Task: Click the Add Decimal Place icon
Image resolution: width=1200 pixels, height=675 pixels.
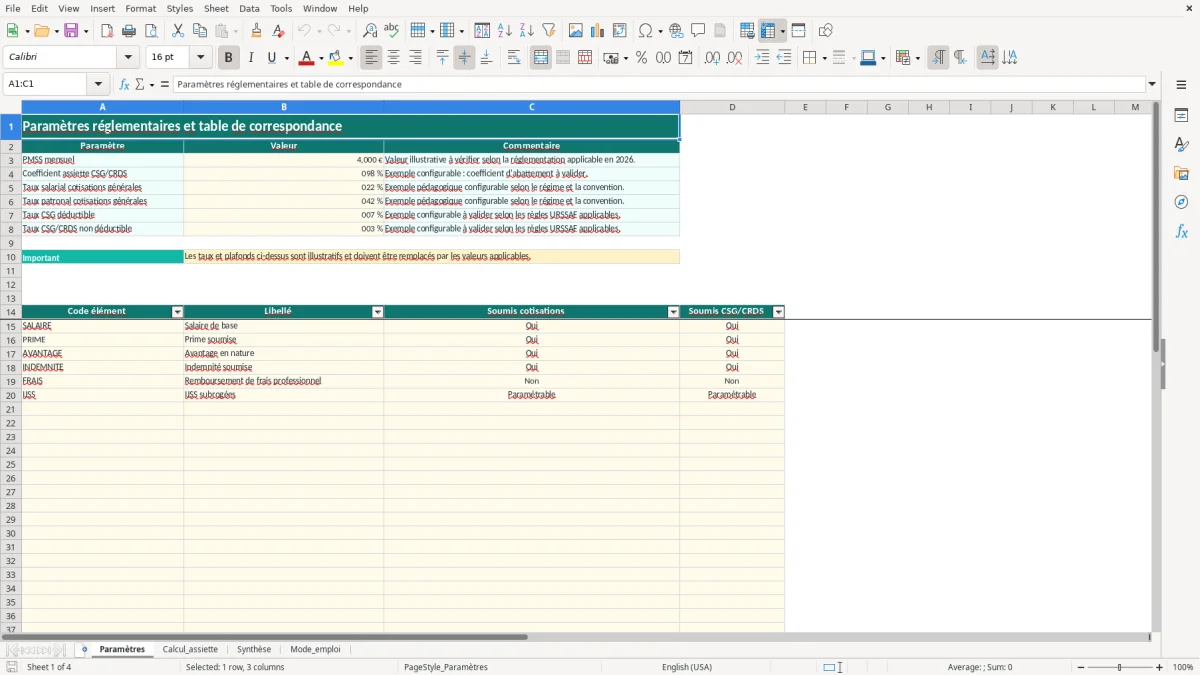Action: click(x=712, y=58)
